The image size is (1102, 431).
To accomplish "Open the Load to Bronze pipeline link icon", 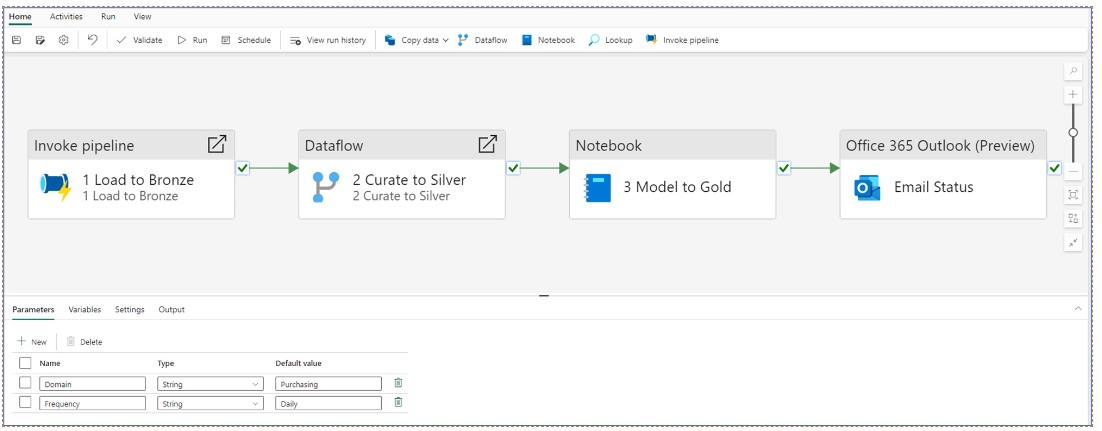I will click(216, 145).
